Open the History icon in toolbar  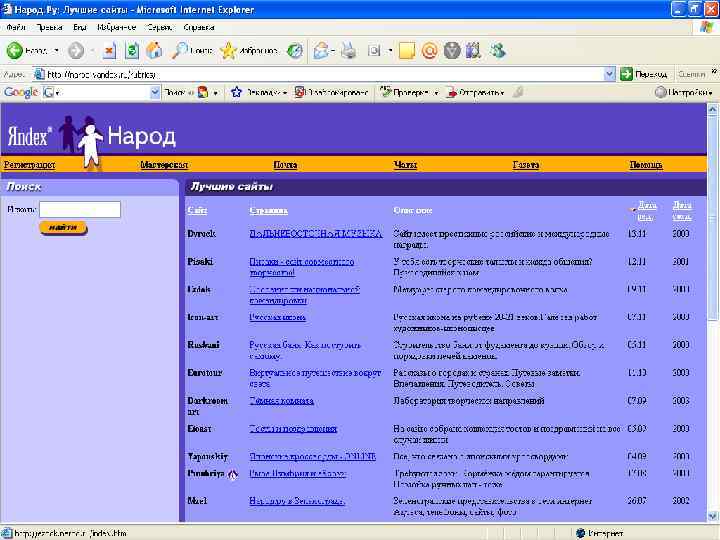[x=295, y=51]
